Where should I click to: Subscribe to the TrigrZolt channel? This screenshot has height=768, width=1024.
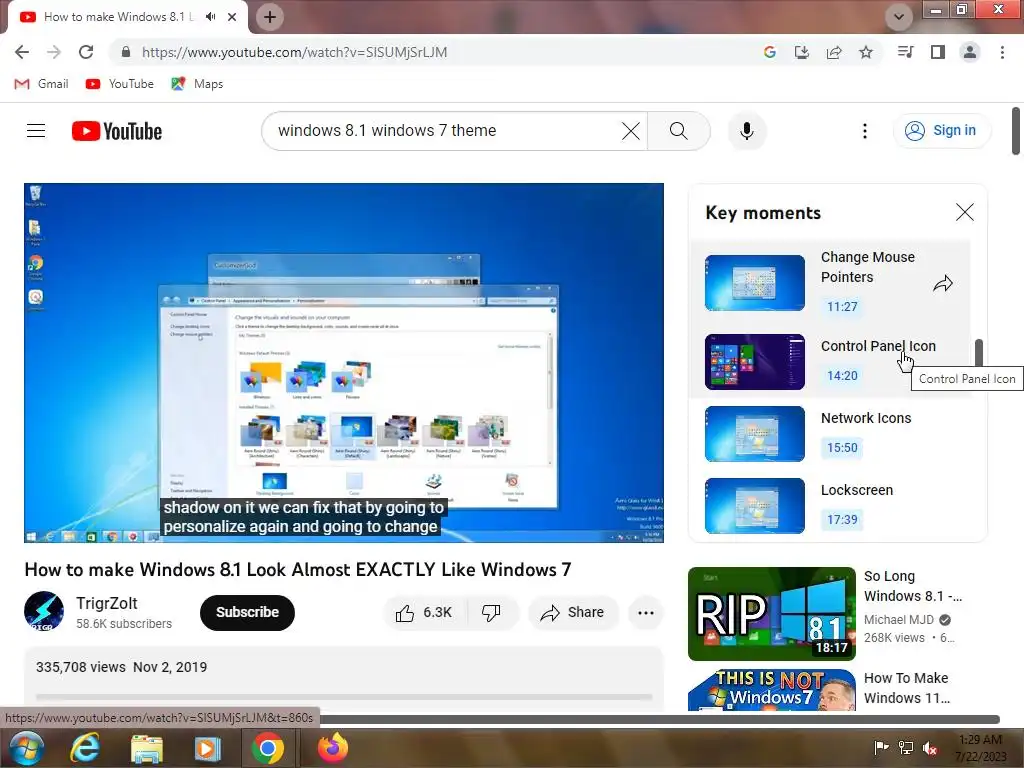[x=248, y=613]
